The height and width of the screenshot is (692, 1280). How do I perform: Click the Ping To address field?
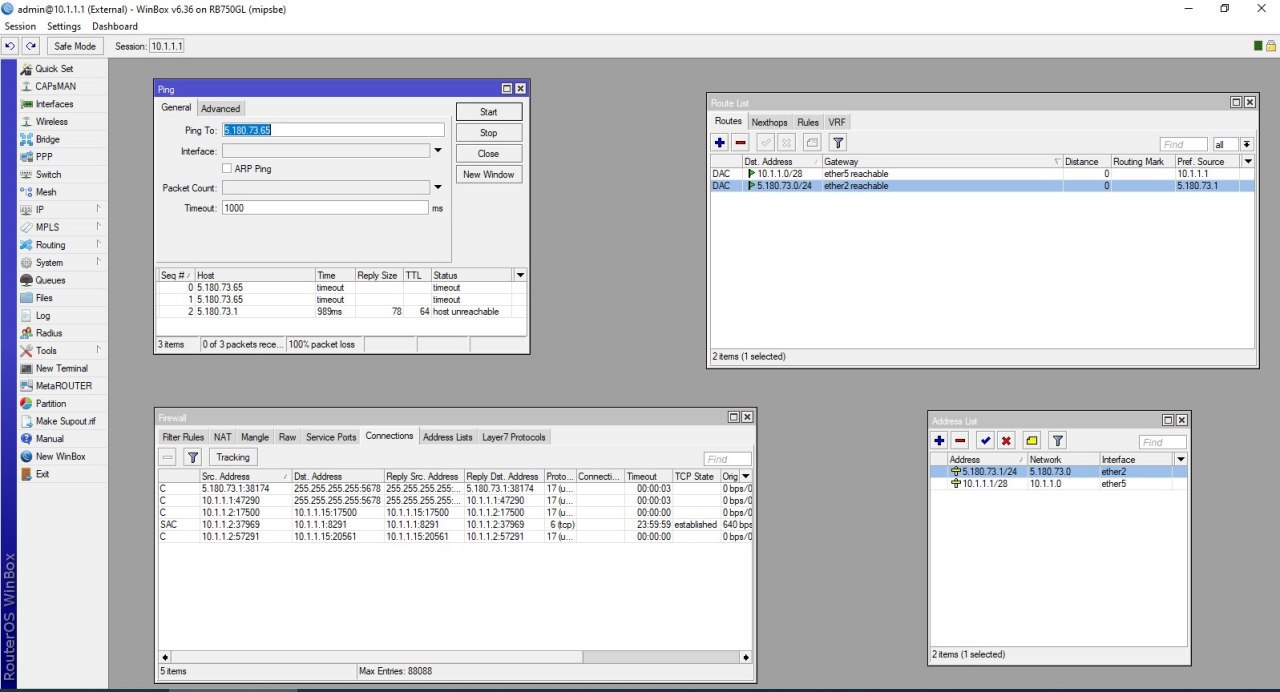point(332,130)
